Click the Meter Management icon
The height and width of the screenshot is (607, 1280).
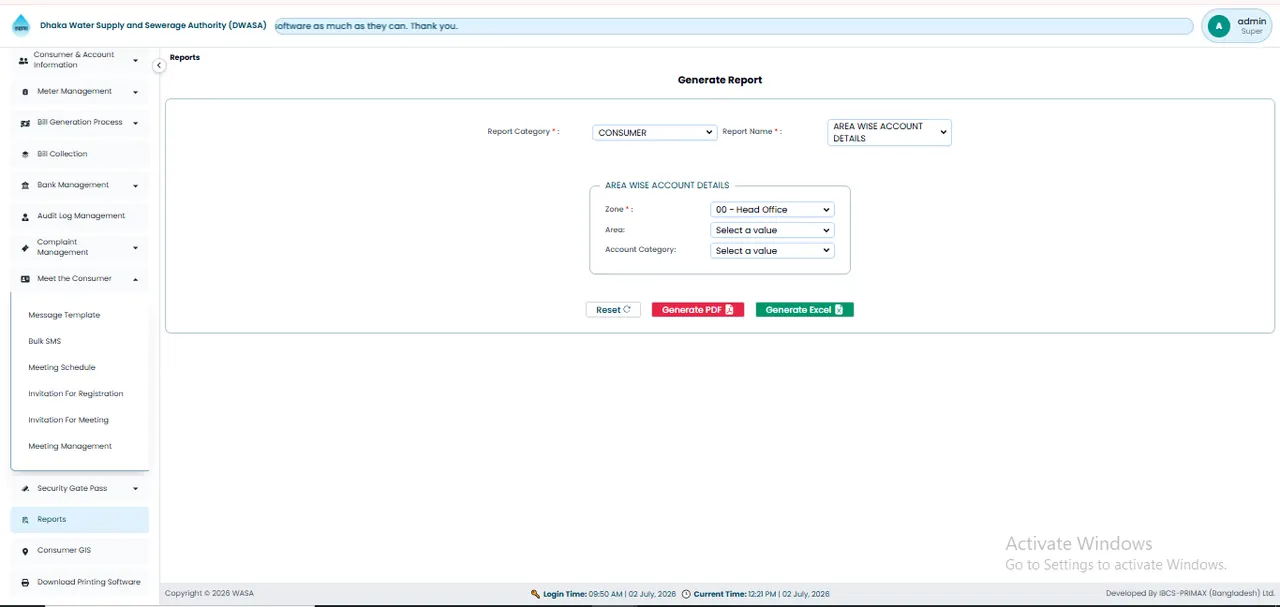coord(25,92)
